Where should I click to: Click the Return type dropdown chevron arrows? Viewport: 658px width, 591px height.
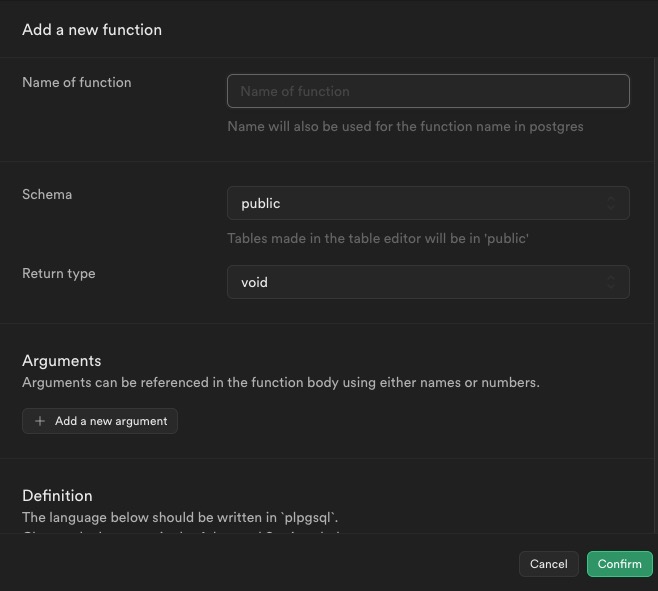[611, 282]
